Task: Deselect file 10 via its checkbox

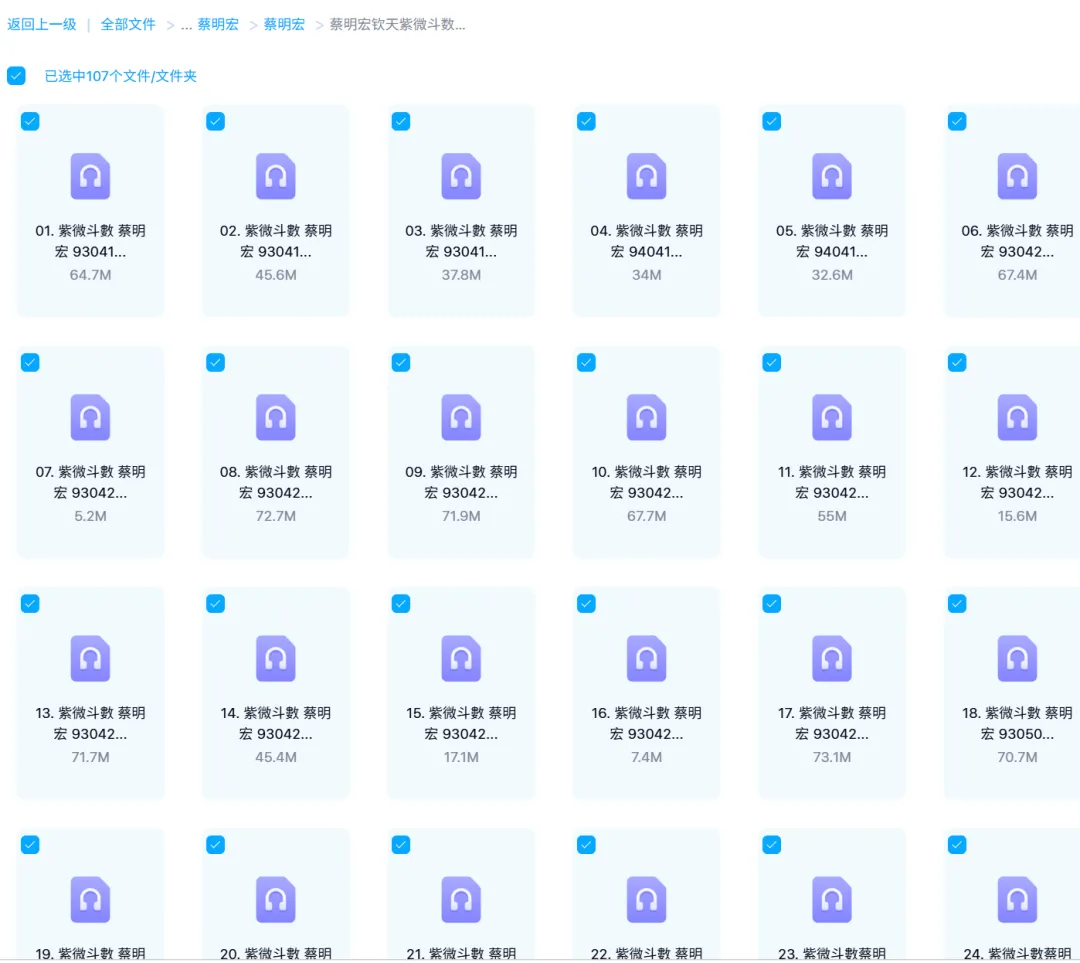Action: coord(586,362)
